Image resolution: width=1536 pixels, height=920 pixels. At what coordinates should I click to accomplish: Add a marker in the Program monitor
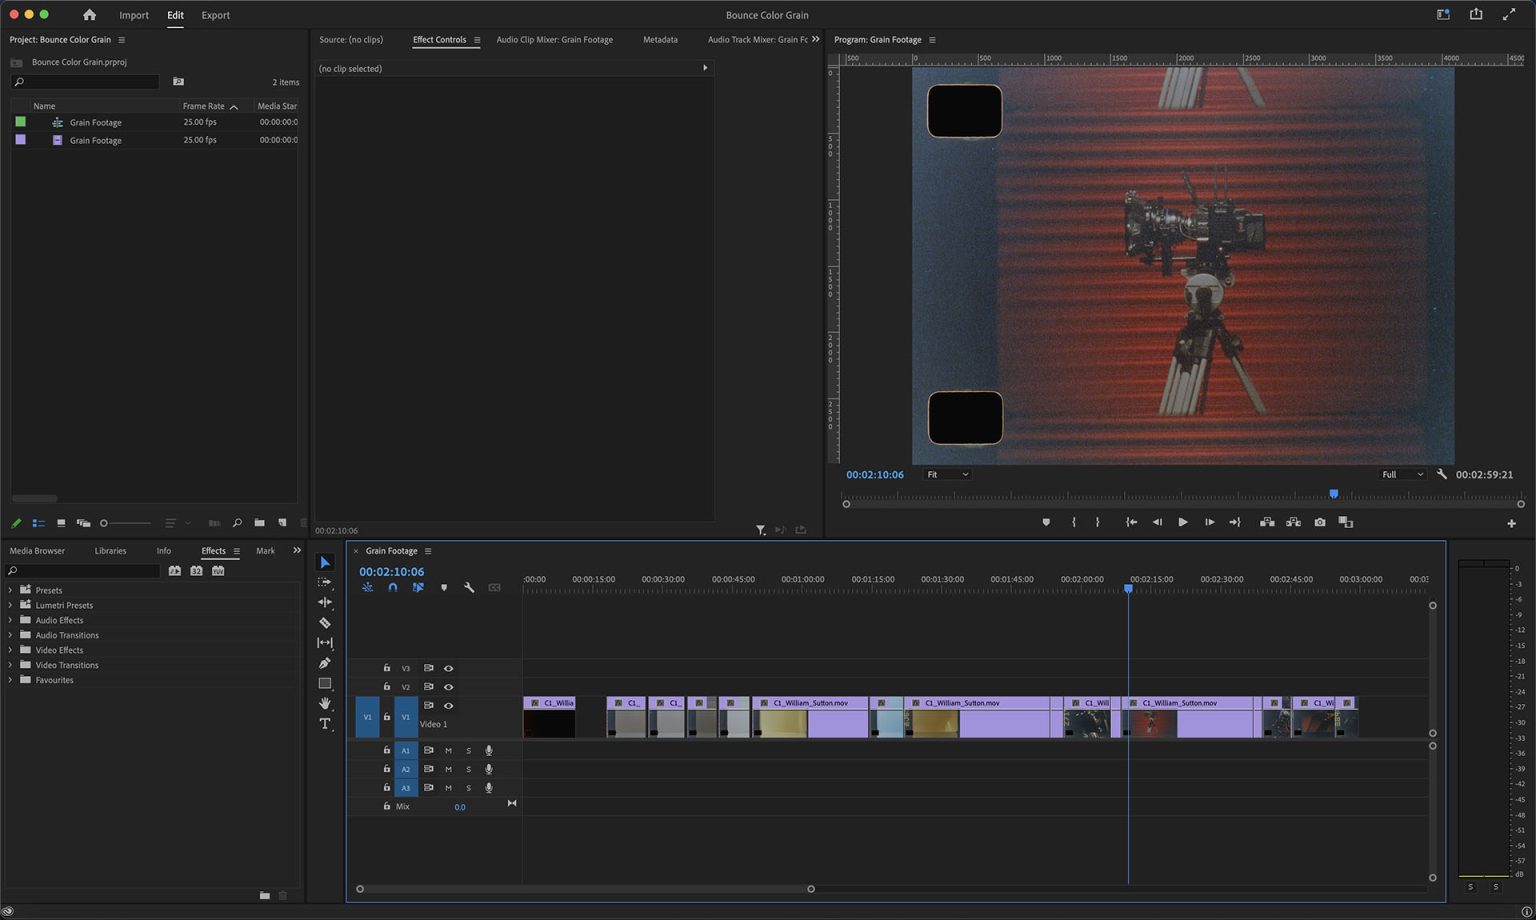pyautogui.click(x=1046, y=522)
